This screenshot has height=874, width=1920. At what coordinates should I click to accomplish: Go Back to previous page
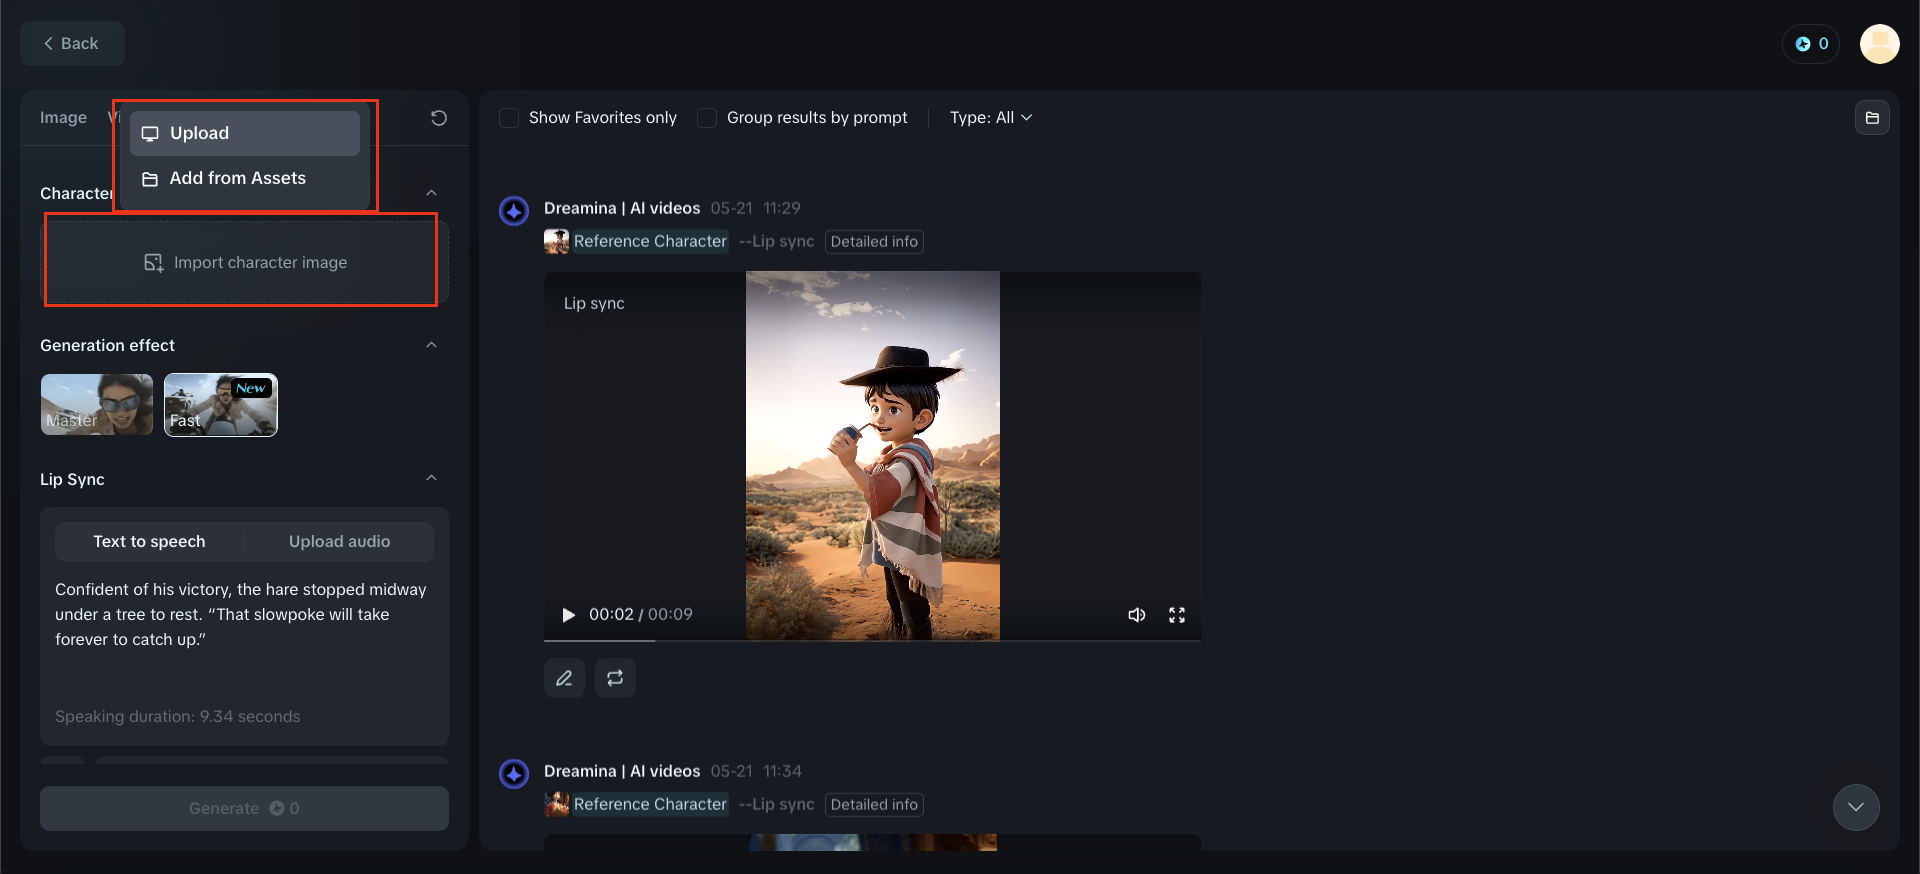point(72,44)
